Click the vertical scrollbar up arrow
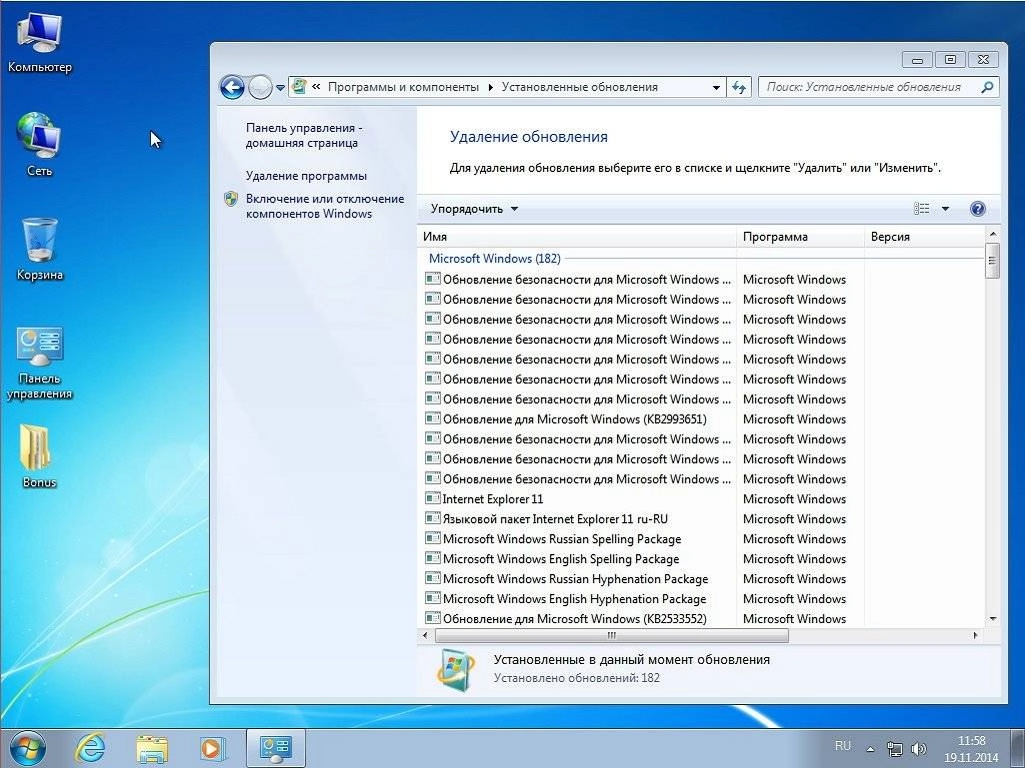Screen dimensions: 1025x768 click(x=993, y=234)
